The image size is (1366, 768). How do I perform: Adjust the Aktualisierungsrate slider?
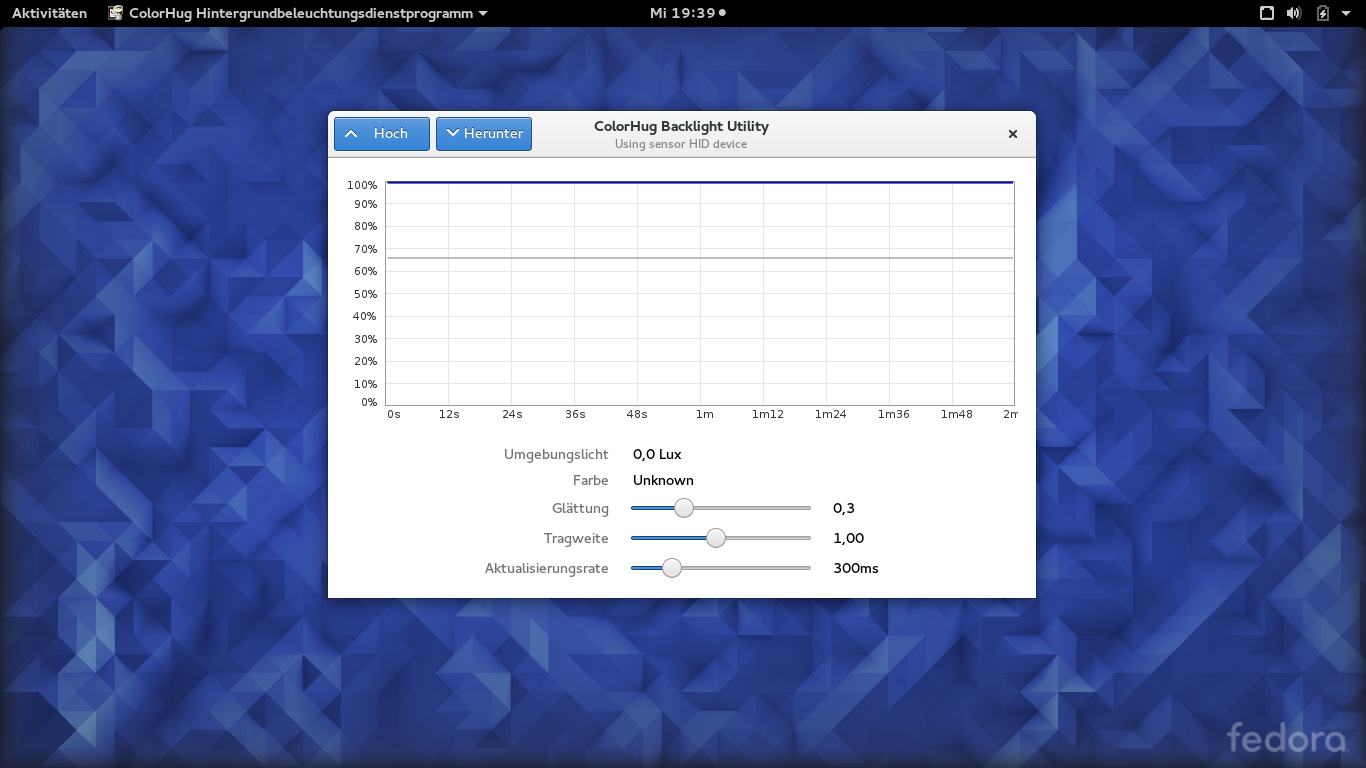(721, 568)
